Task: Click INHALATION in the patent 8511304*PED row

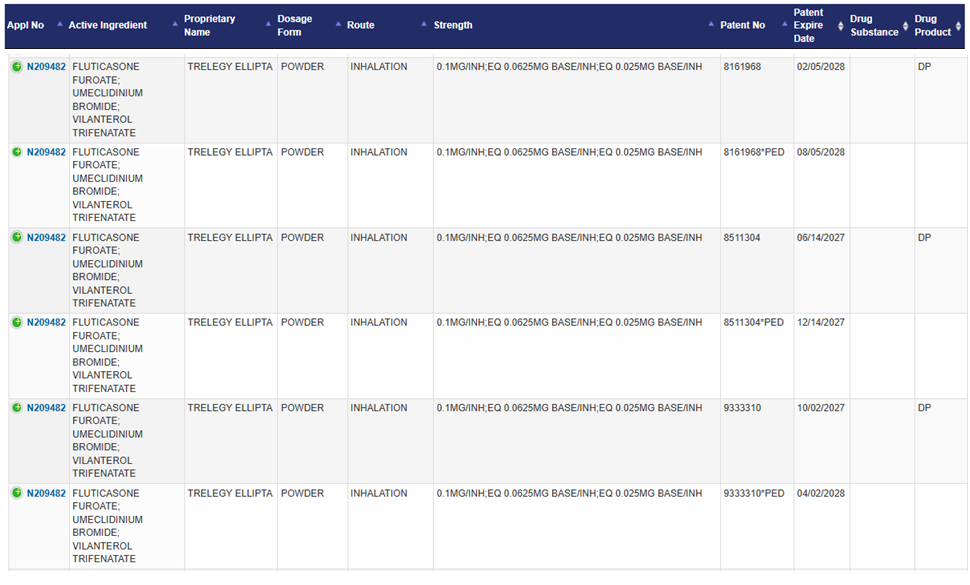Action: click(x=379, y=322)
